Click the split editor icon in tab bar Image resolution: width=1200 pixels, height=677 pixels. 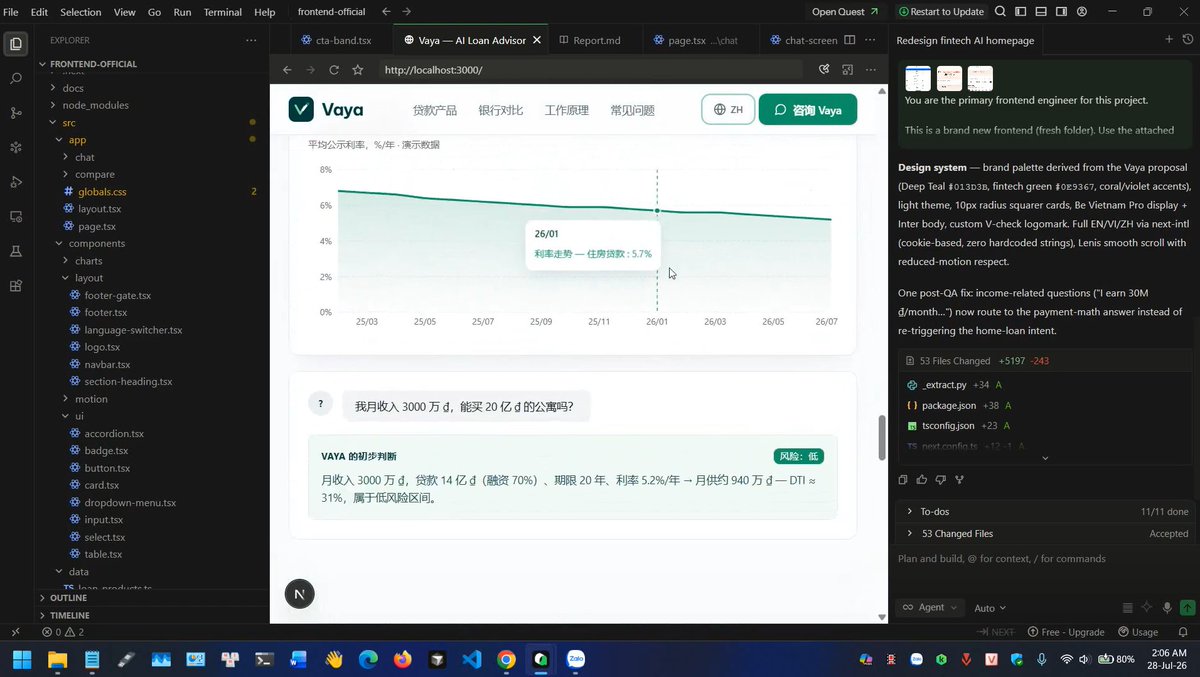coord(849,40)
